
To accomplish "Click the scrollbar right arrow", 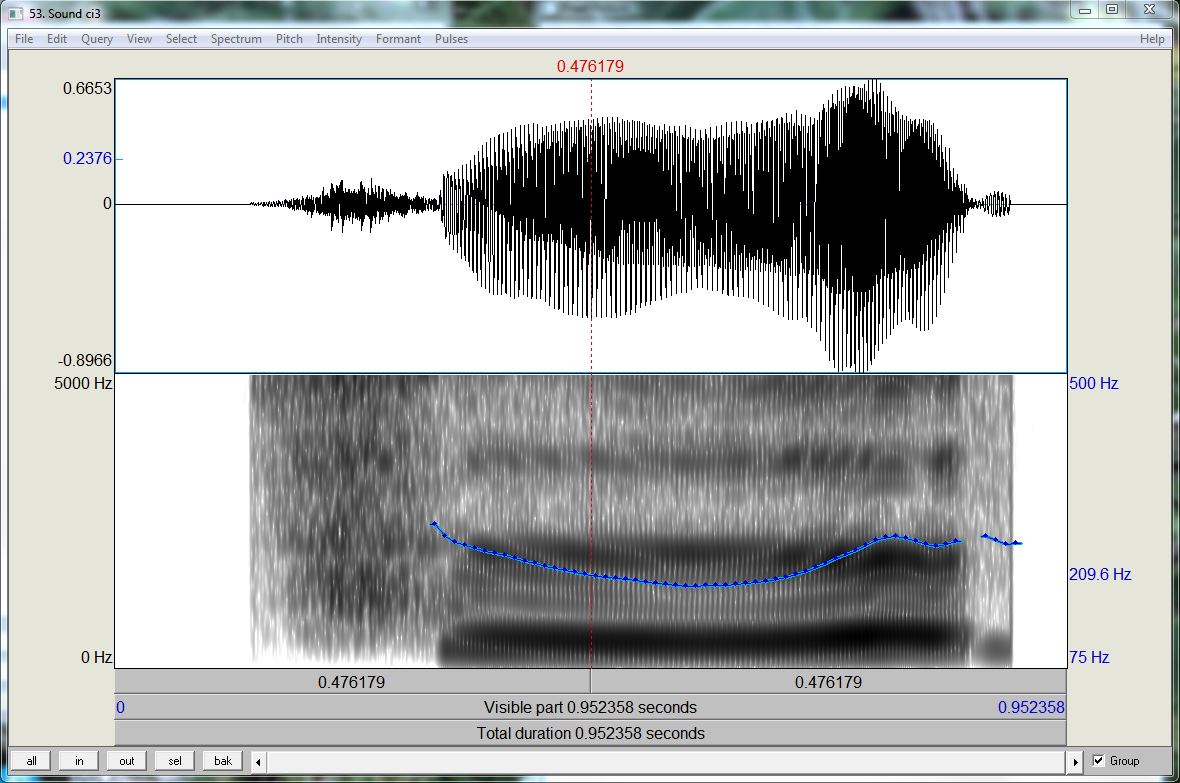I will [1075, 762].
